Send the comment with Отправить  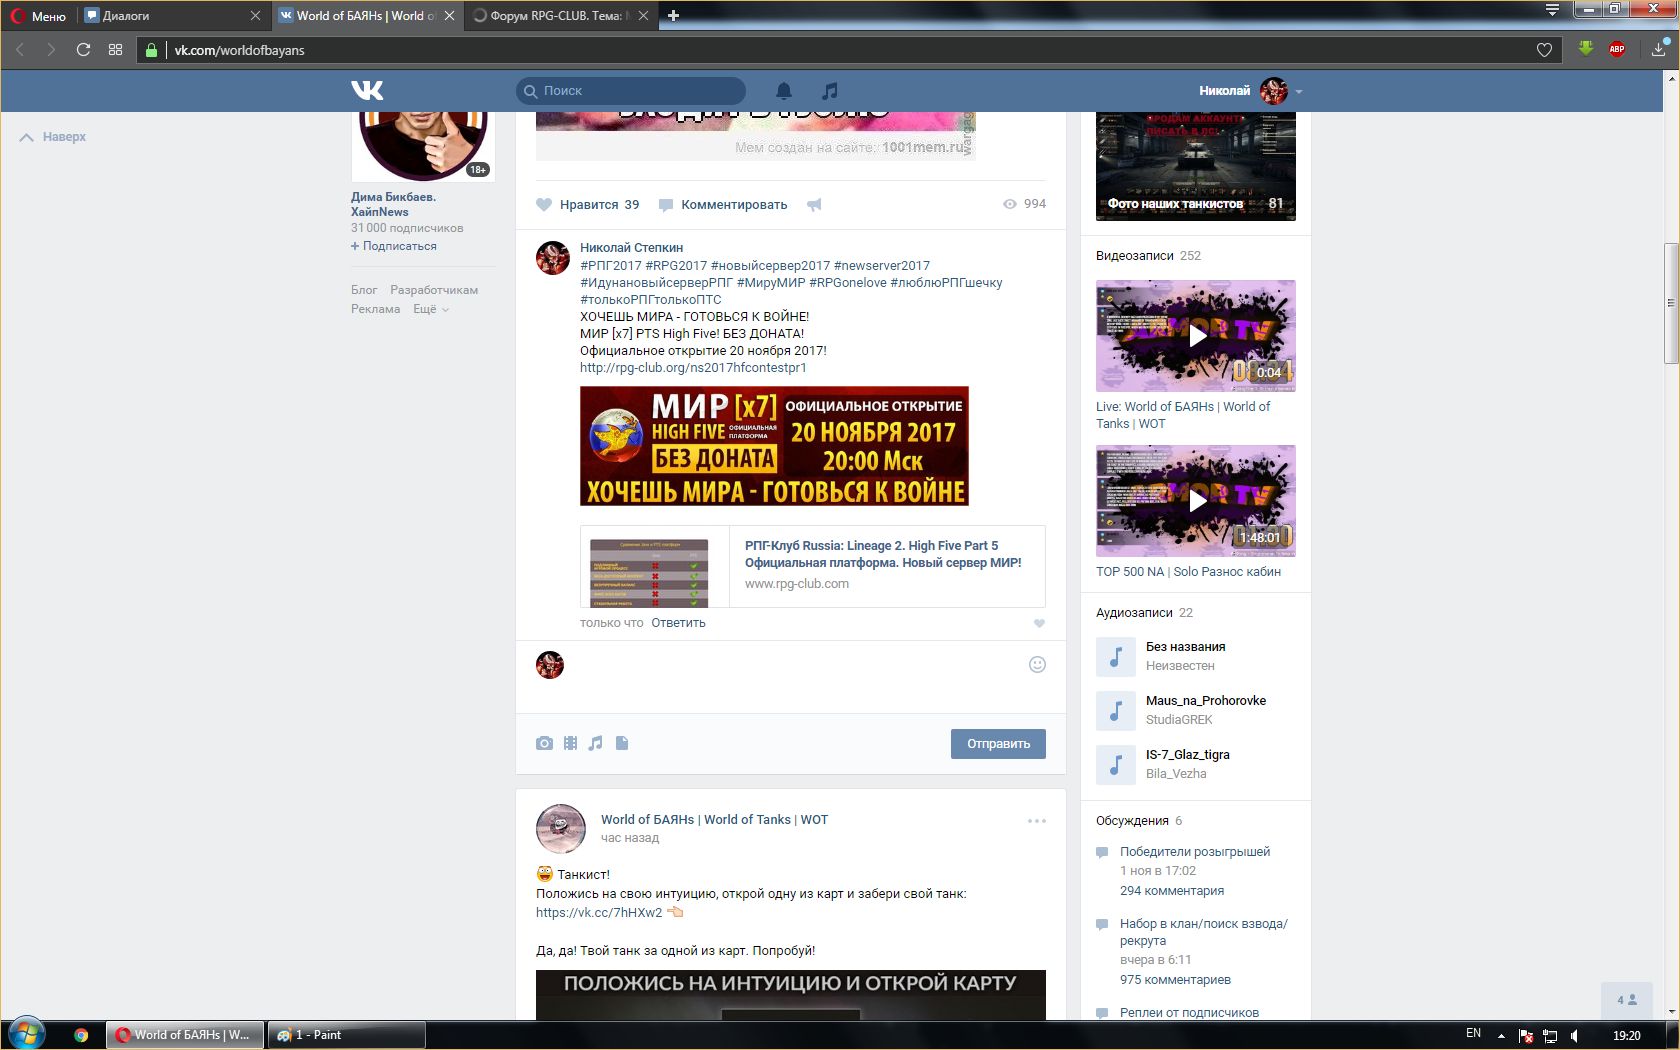pyautogui.click(x=998, y=744)
